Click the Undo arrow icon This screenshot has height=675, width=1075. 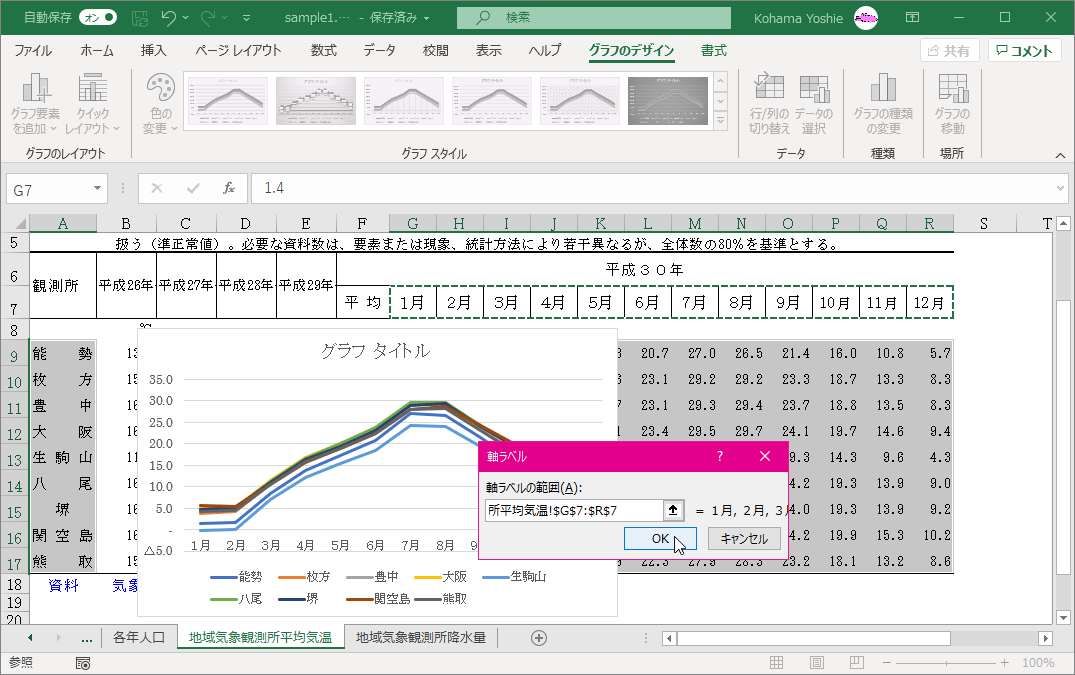(169, 17)
